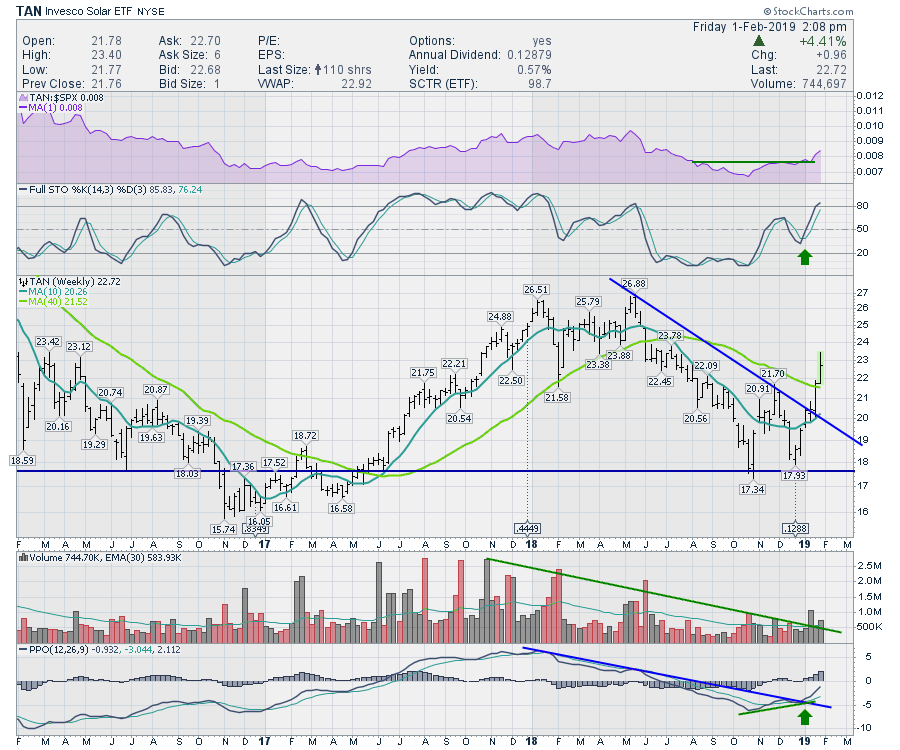Click the Annual Dividend value 0.12879
This screenshot has height=750, width=900.
click(x=529, y=55)
